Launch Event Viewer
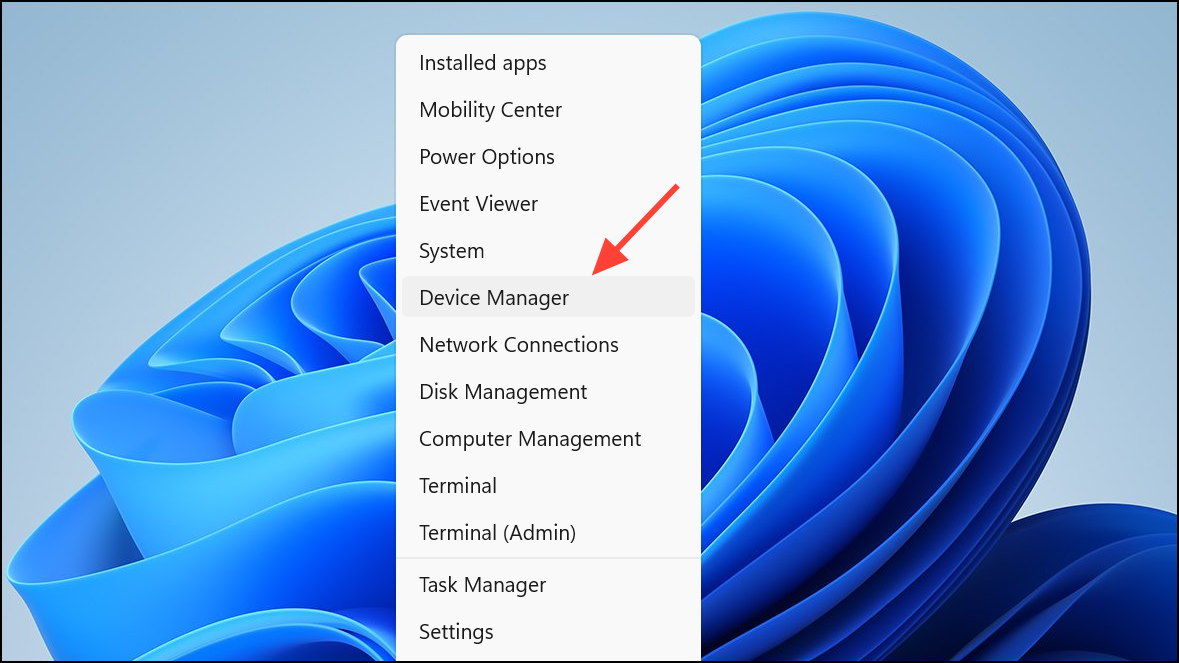Viewport: 1179px width, 663px height. pyautogui.click(x=548, y=204)
